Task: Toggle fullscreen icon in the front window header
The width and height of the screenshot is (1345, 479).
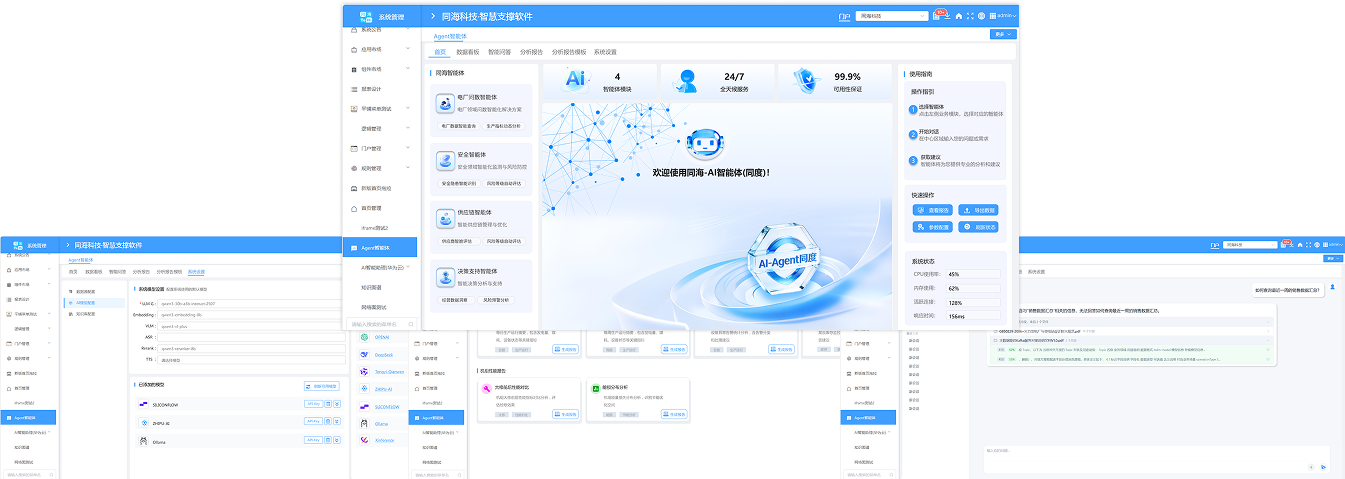Action: [970, 17]
